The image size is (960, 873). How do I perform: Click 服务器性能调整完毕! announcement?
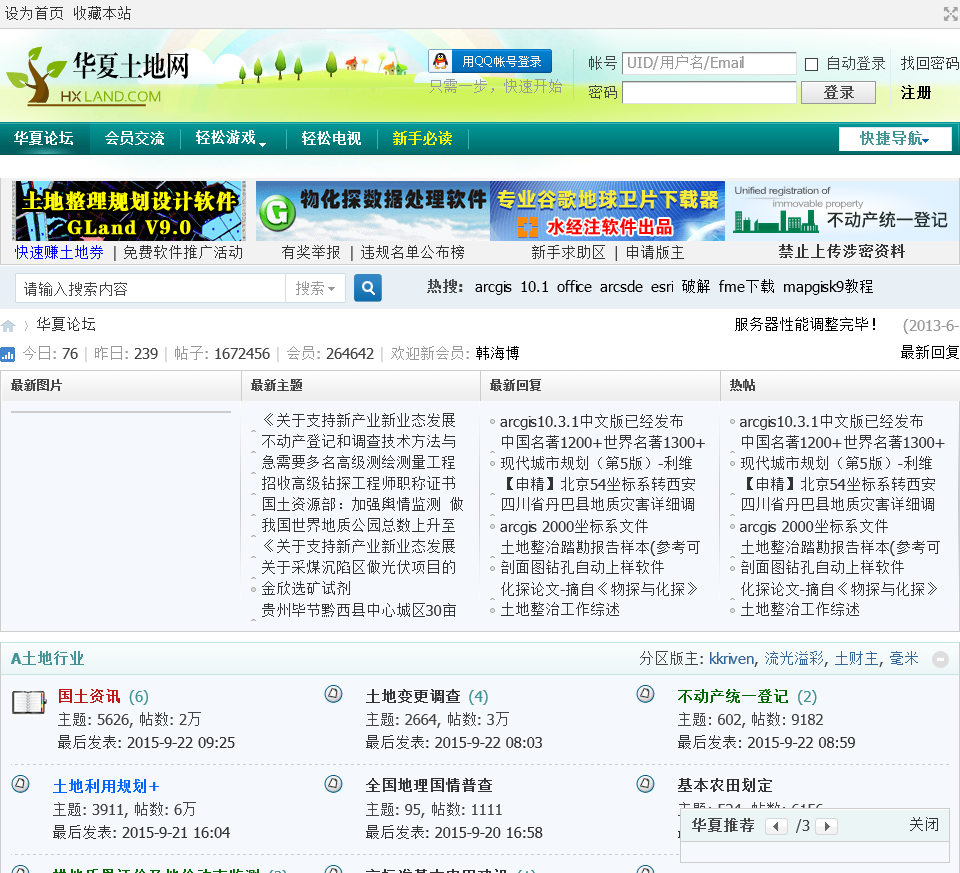pyautogui.click(x=806, y=324)
